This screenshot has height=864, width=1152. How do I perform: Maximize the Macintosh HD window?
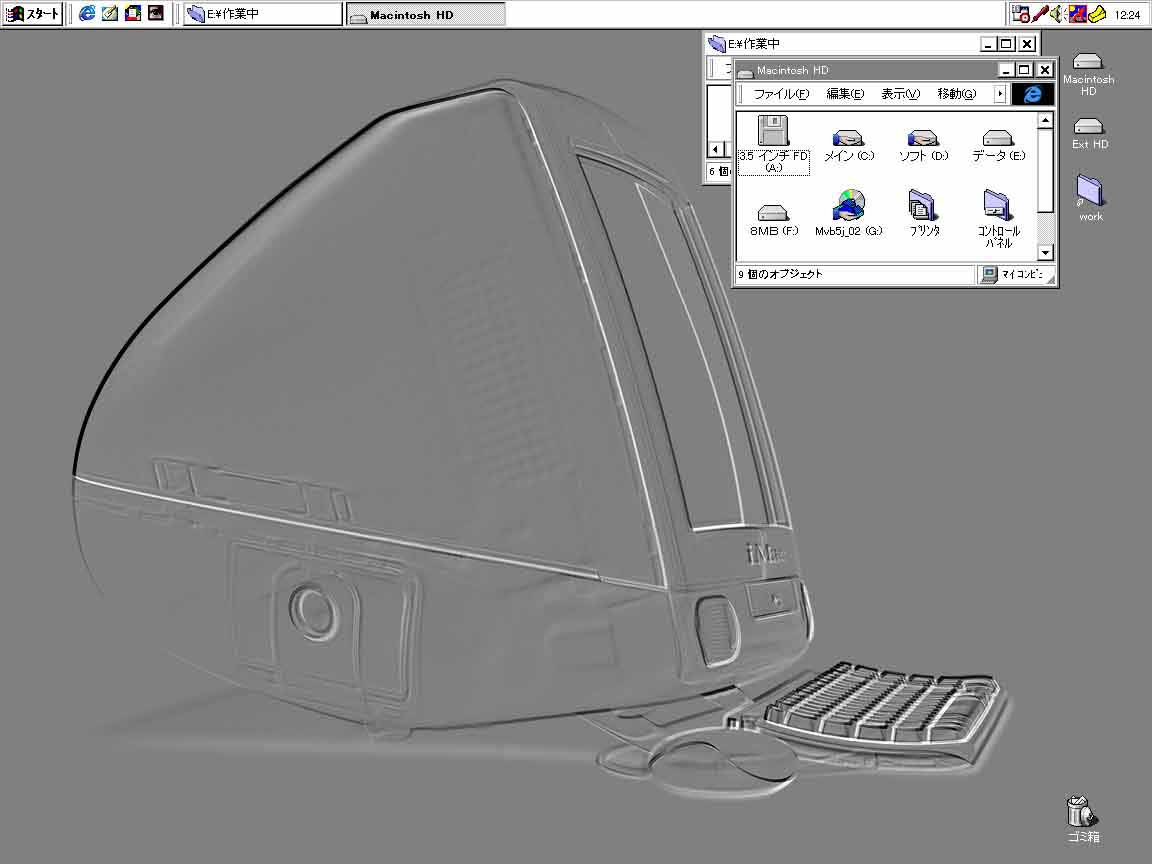1023,71
